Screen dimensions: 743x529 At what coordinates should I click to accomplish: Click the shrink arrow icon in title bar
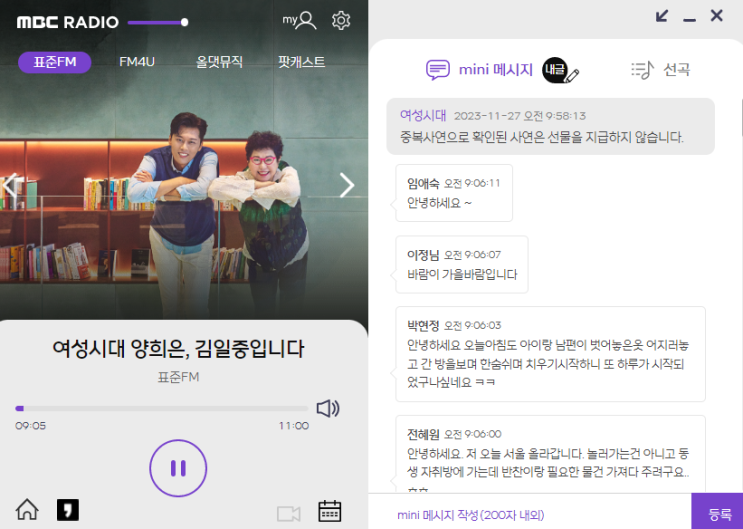tap(662, 16)
